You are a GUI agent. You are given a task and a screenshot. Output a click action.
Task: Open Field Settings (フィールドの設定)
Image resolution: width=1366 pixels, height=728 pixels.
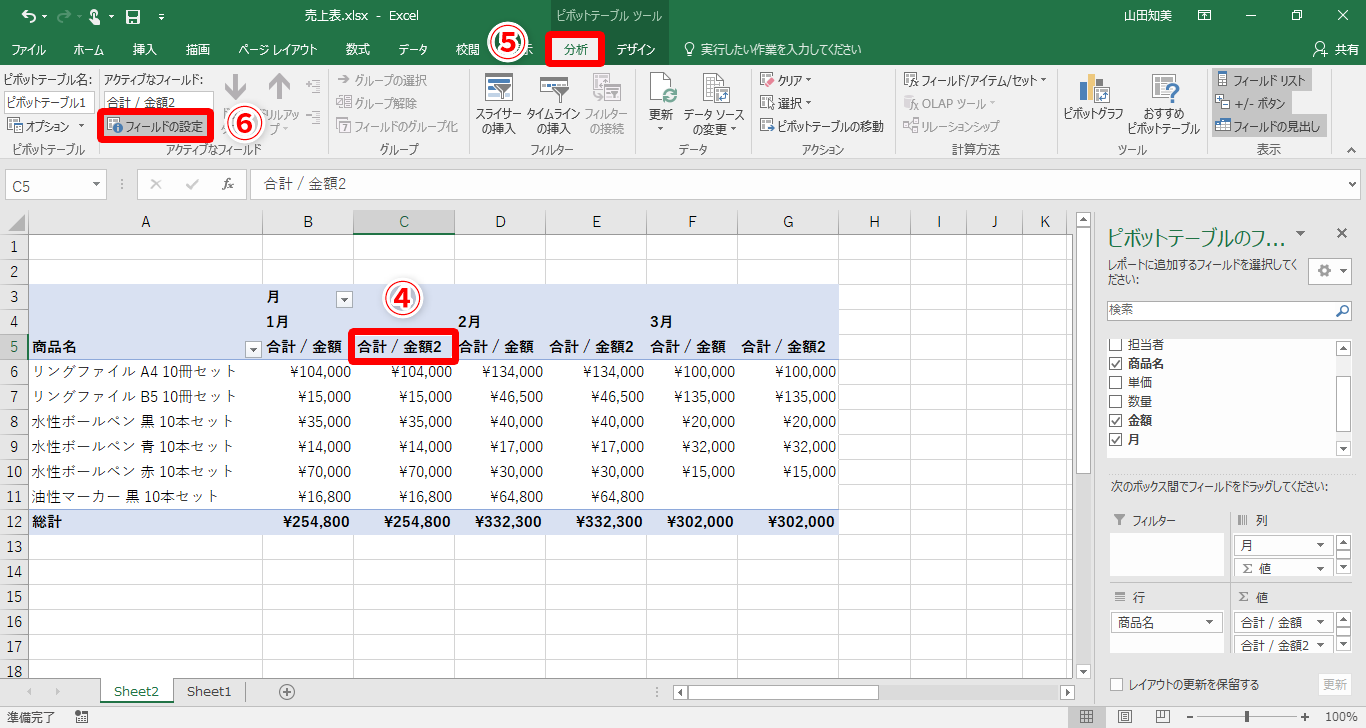point(156,127)
